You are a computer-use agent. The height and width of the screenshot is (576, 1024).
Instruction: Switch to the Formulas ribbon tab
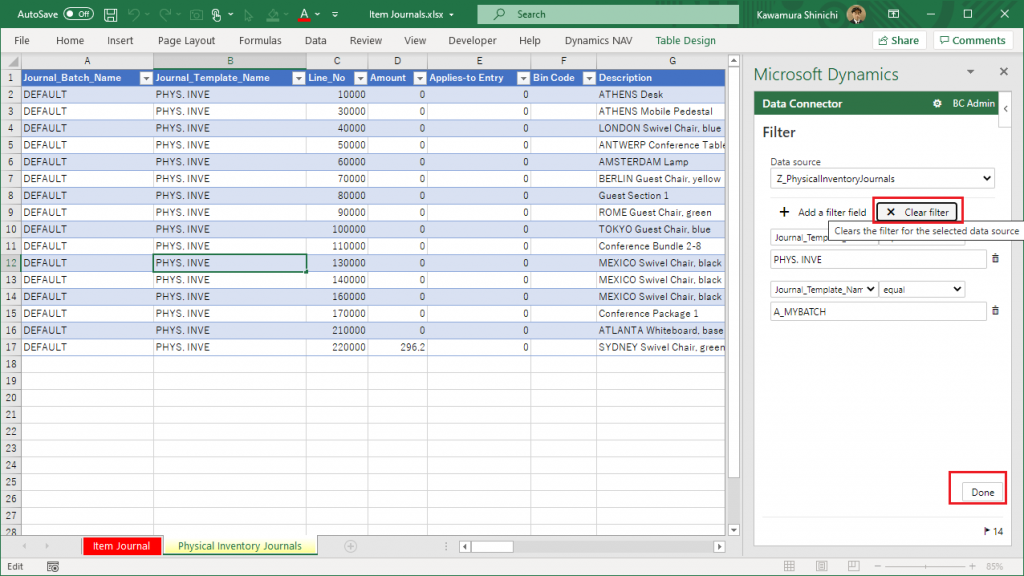(260, 40)
